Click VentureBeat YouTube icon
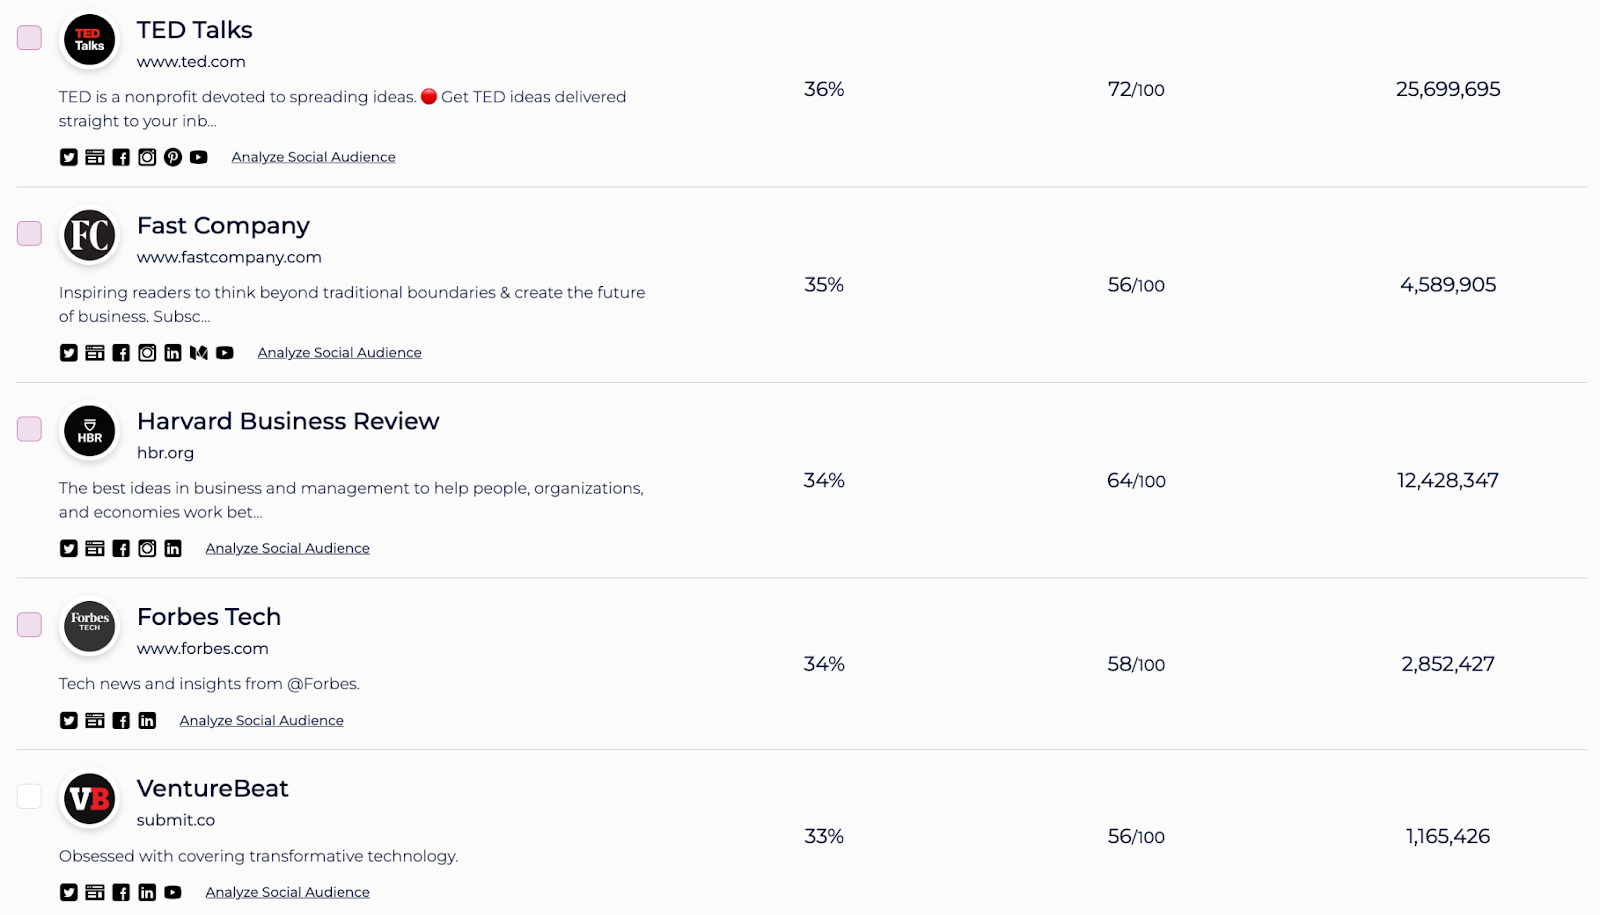1600x915 pixels. click(173, 892)
